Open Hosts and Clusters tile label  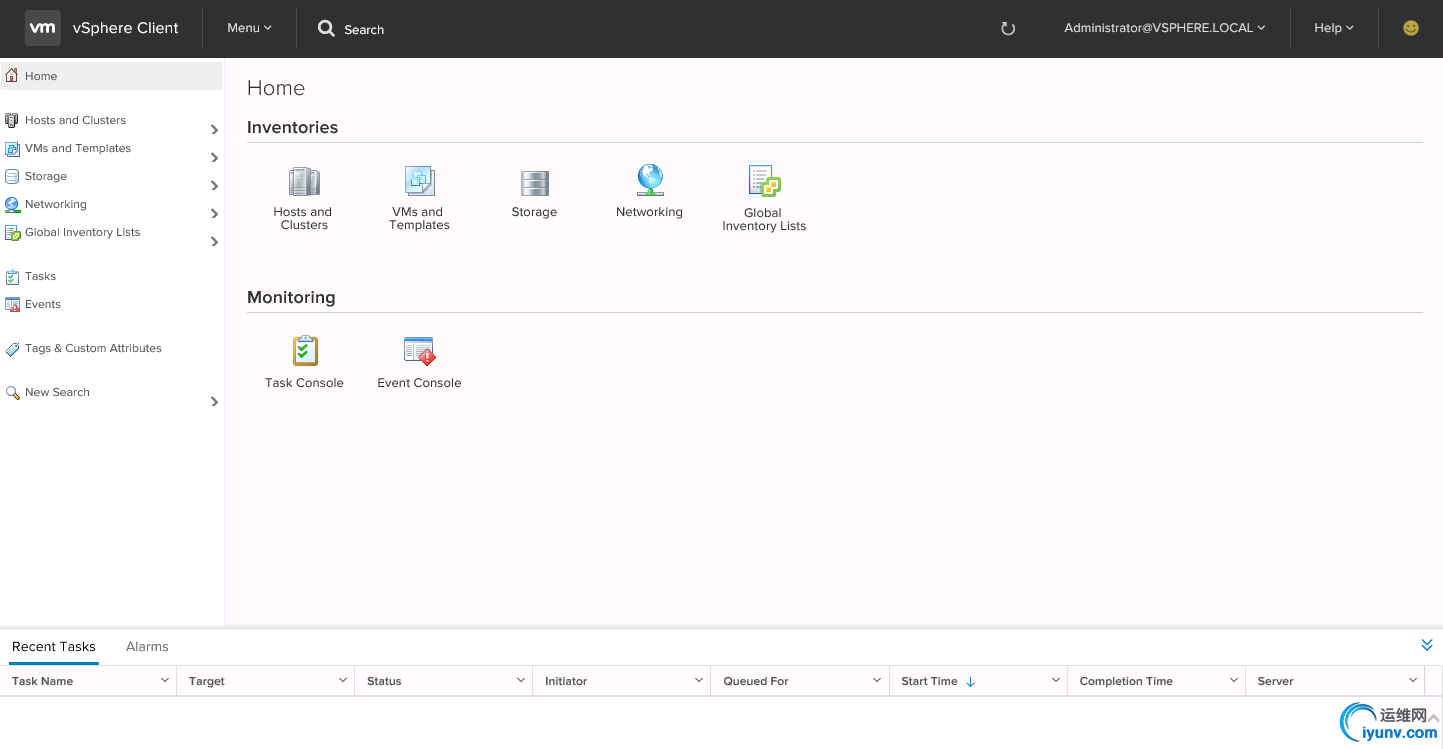[x=304, y=218]
